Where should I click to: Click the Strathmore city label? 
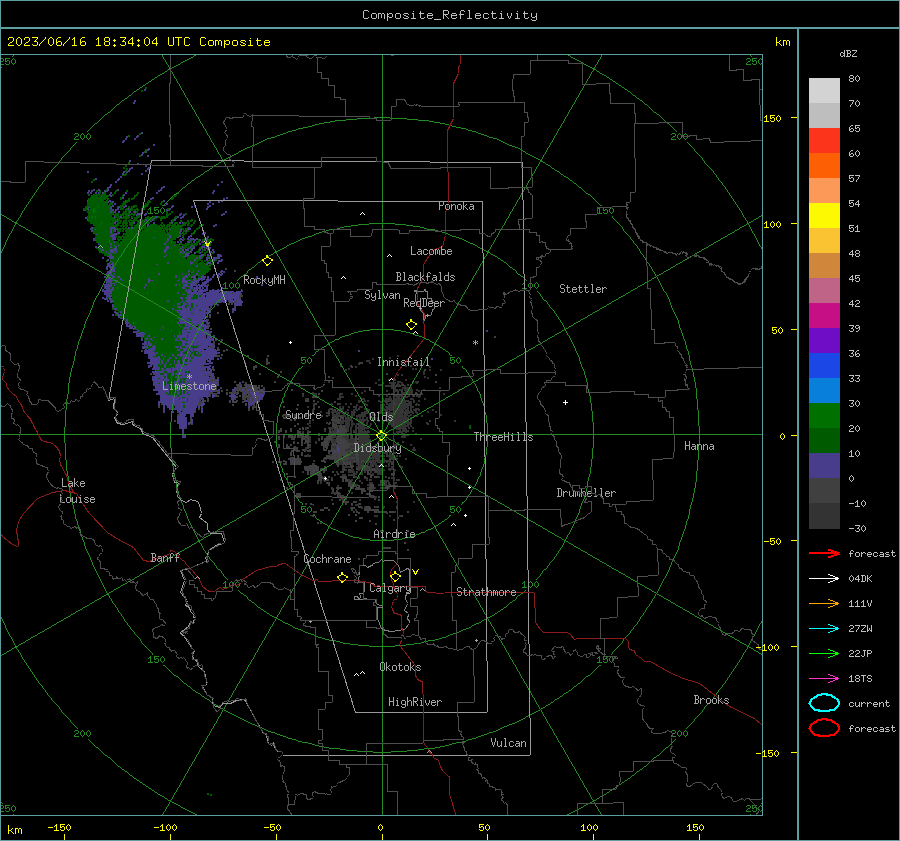click(x=486, y=592)
